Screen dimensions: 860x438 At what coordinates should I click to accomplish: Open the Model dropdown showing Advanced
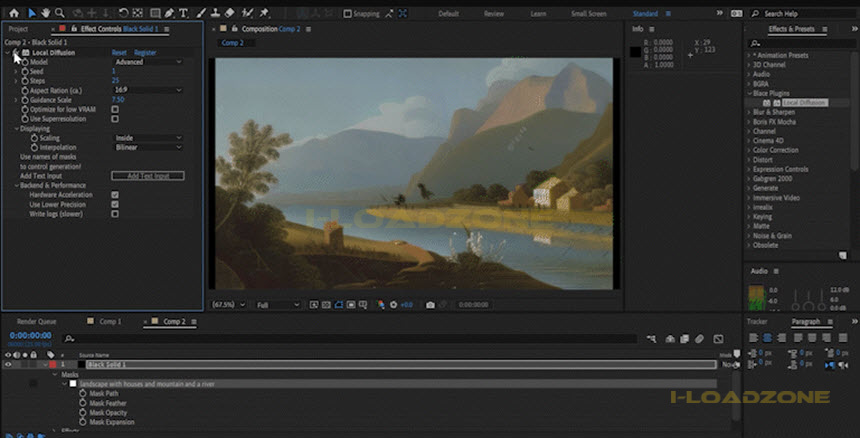tap(148, 62)
